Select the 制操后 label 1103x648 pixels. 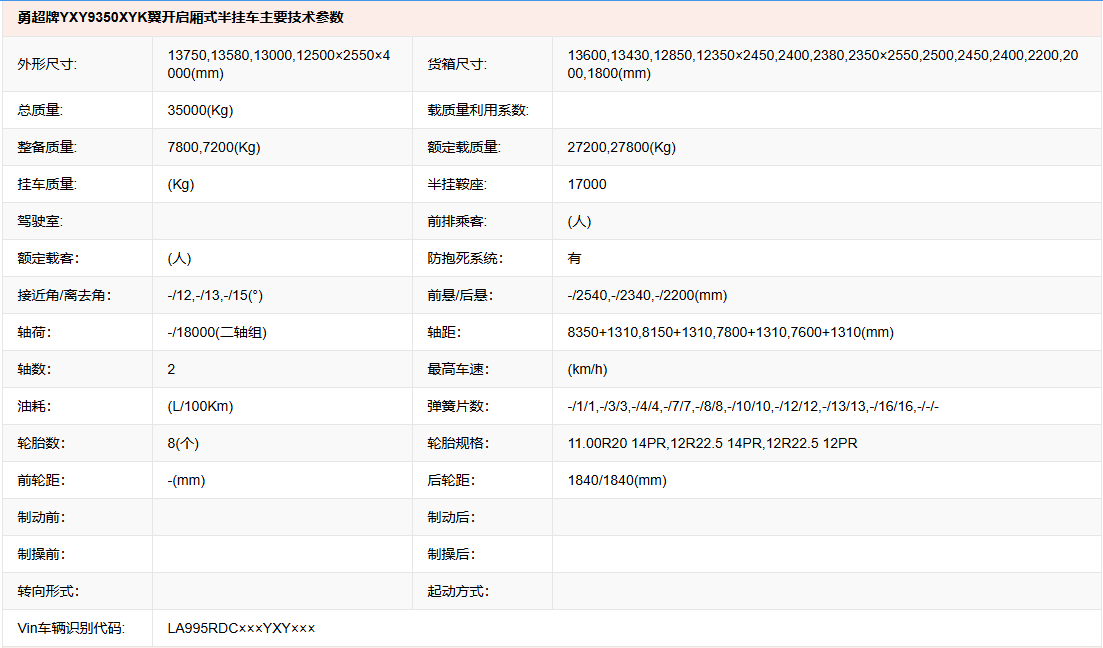point(451,554)
